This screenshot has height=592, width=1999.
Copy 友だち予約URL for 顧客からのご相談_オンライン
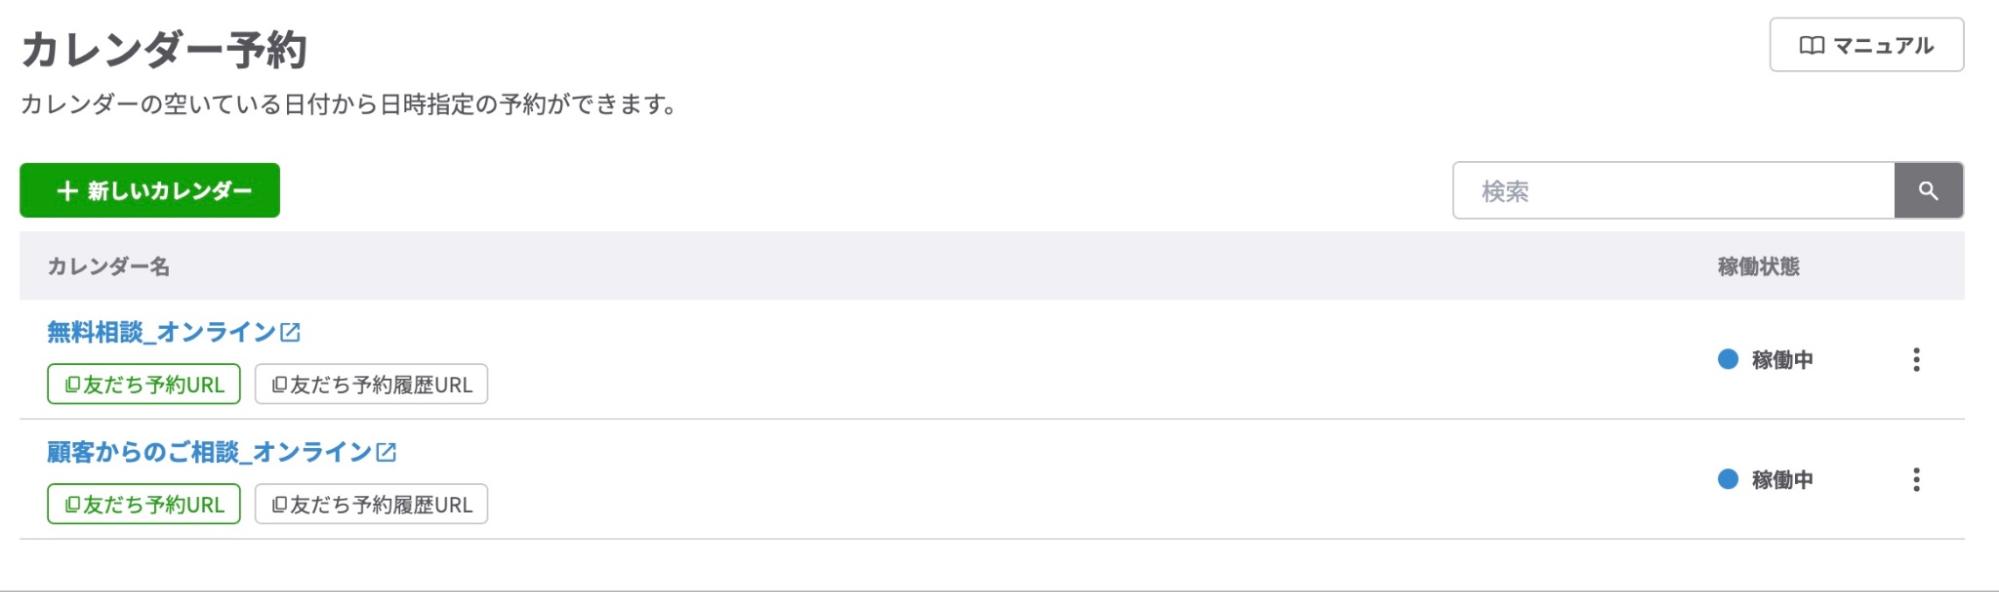[x=144, y=505]
